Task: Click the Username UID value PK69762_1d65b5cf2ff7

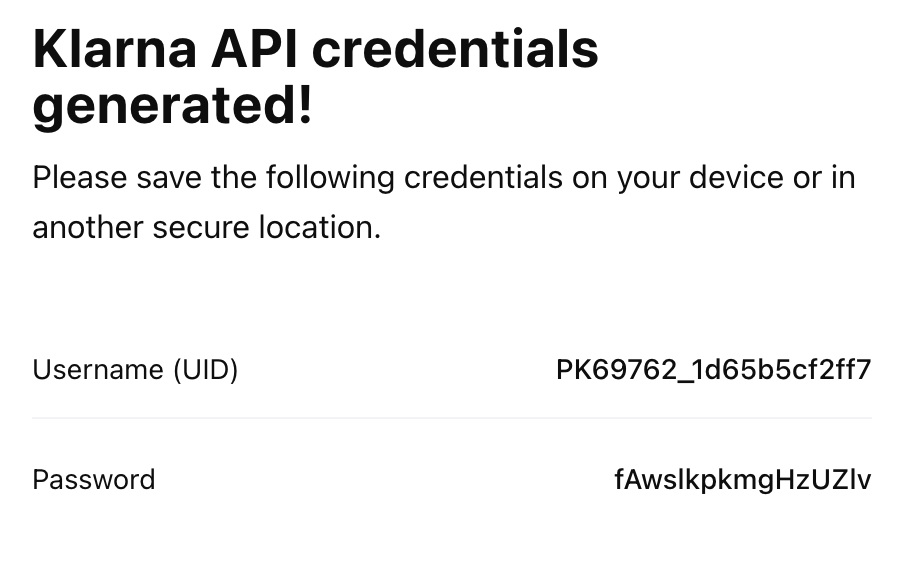Action: tap(713, 370)
